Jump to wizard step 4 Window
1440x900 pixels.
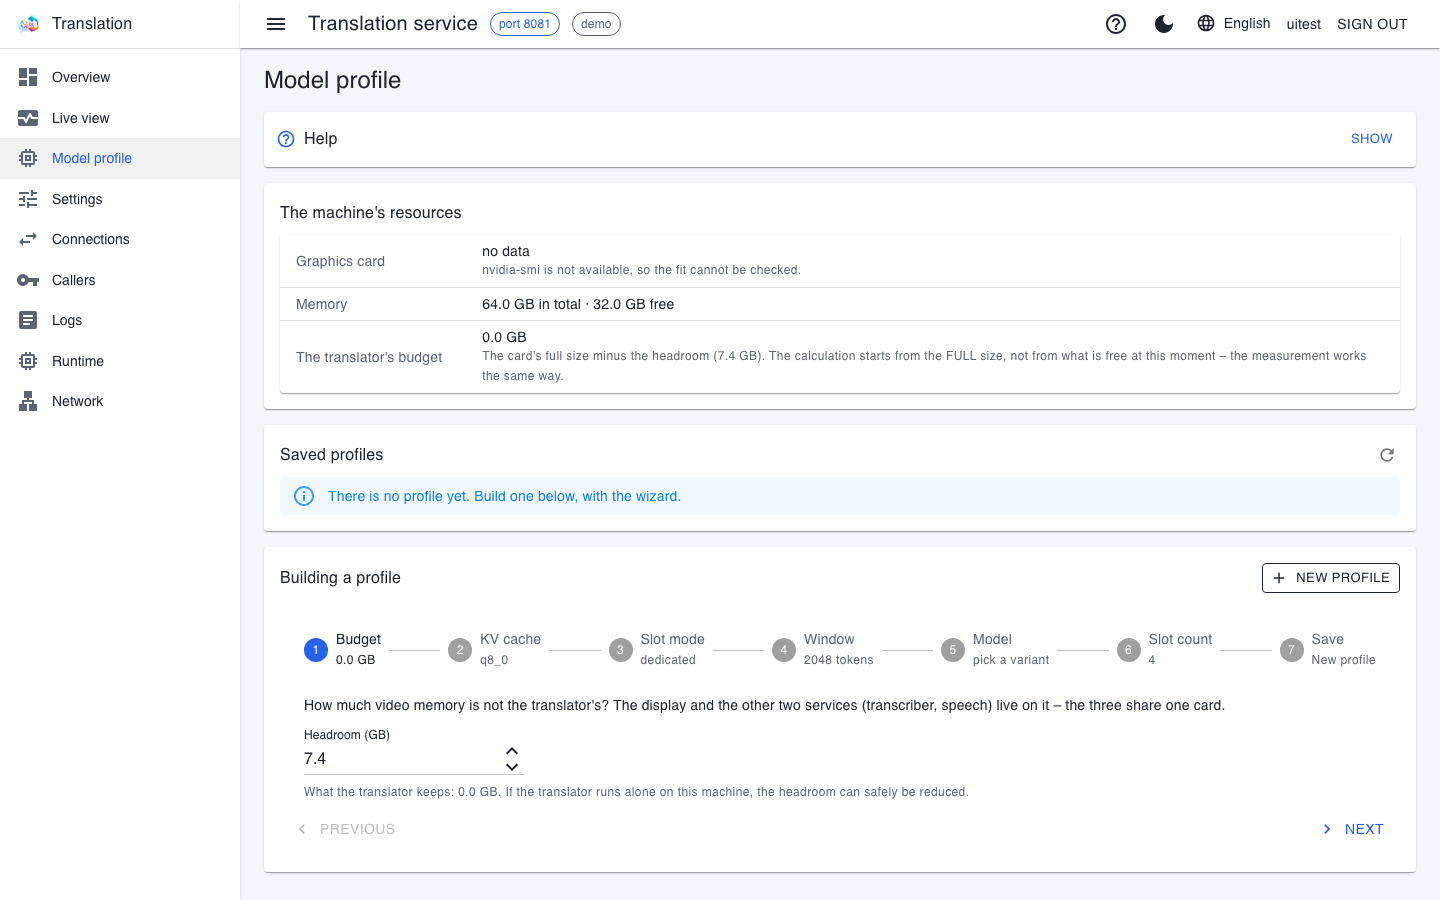[823, 649]
